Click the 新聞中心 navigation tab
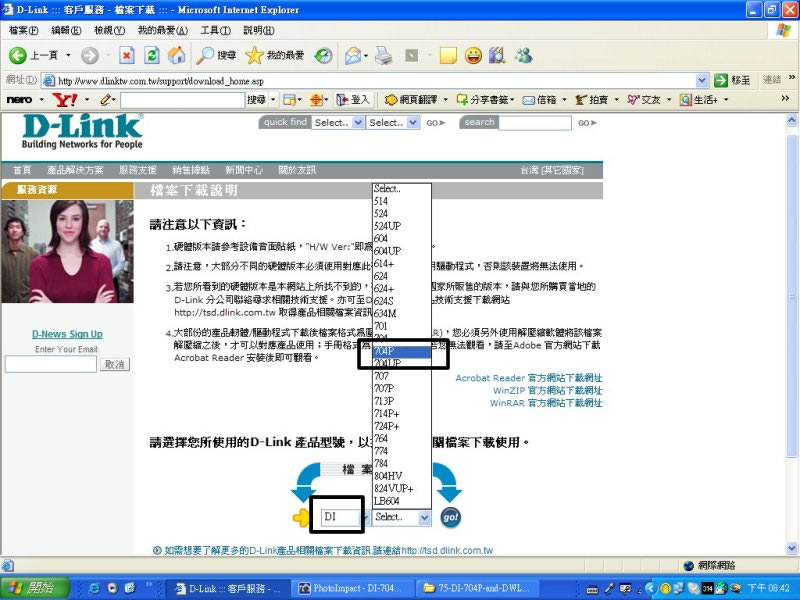Image resolution: width=800 pixels, height=600 pixels. 244,170
